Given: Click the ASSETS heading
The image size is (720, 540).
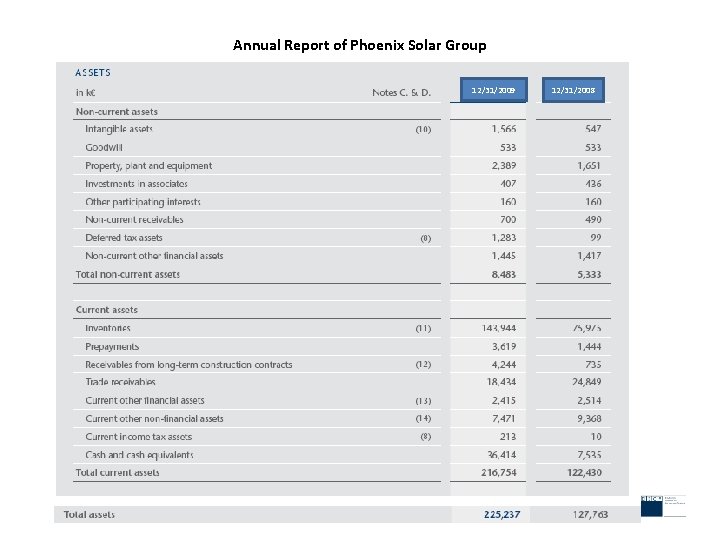Looking at the screenshot, I should pos(93,73).
